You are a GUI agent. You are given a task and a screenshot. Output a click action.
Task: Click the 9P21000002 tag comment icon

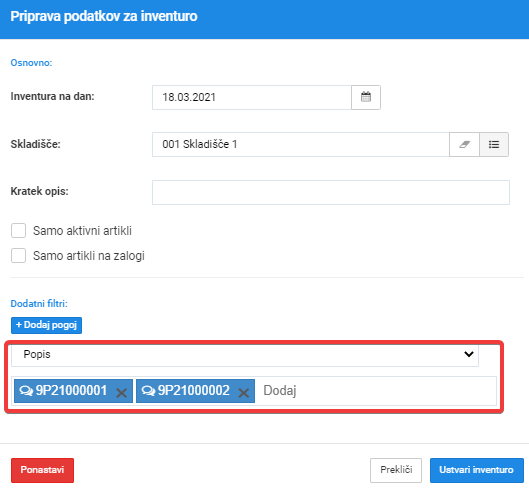pos(148,391)
